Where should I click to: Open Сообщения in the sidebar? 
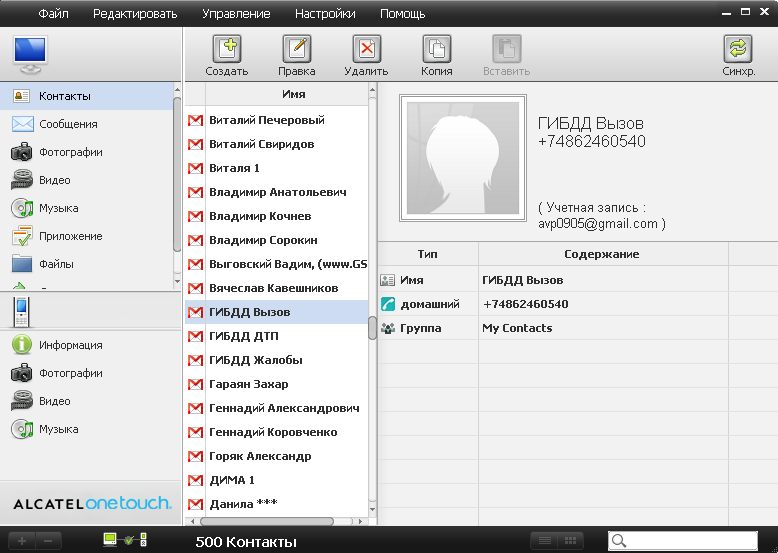click(86, 124)
